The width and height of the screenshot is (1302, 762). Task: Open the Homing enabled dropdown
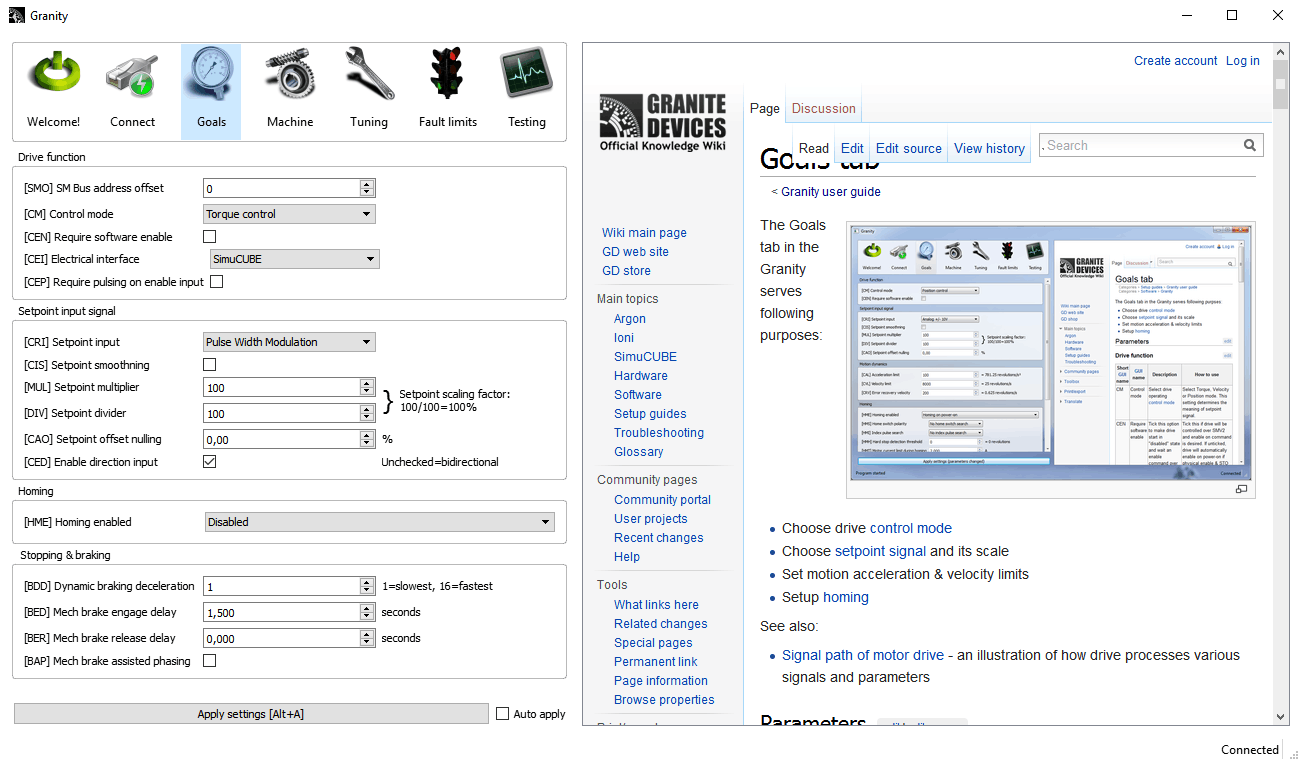379,522
